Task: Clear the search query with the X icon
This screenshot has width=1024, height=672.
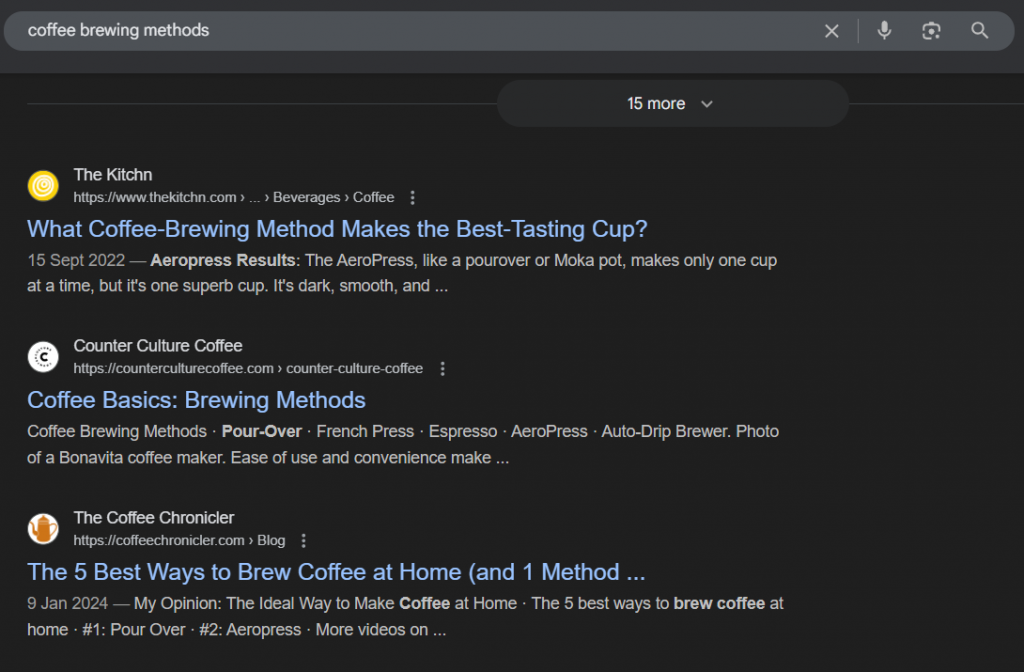Action: [832, 30]
